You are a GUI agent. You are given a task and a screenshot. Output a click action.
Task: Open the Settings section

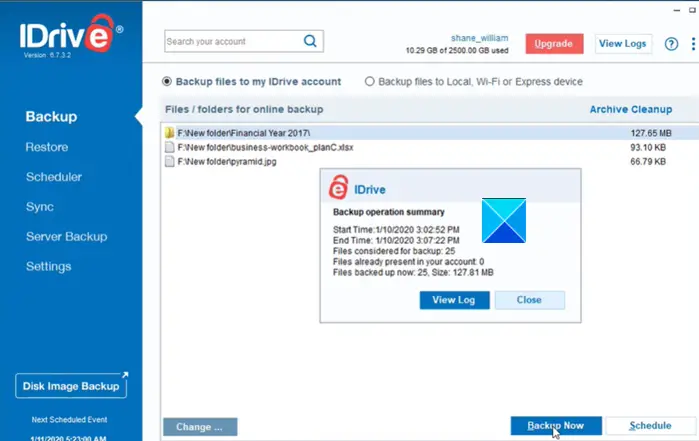pyautogui.click(x=49, y=267)
